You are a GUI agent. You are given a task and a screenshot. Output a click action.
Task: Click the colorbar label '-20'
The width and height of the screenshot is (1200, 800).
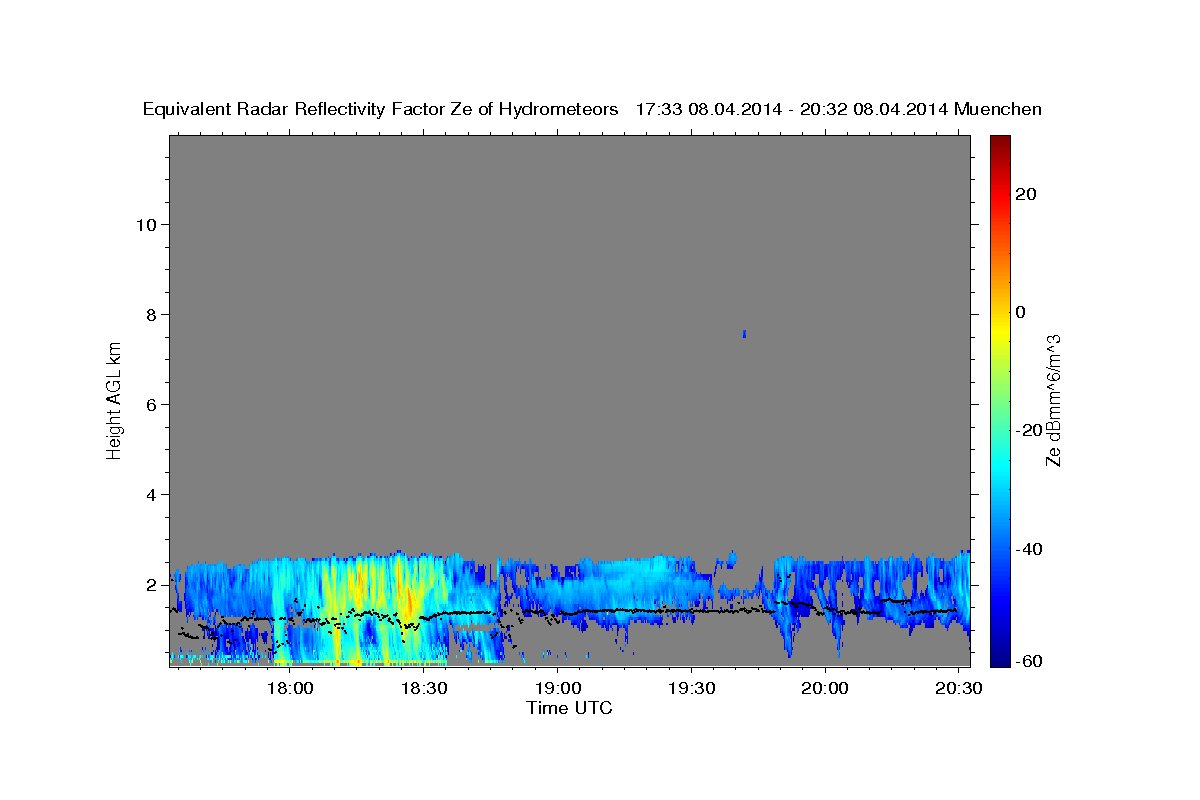(x=1028, y=430)
